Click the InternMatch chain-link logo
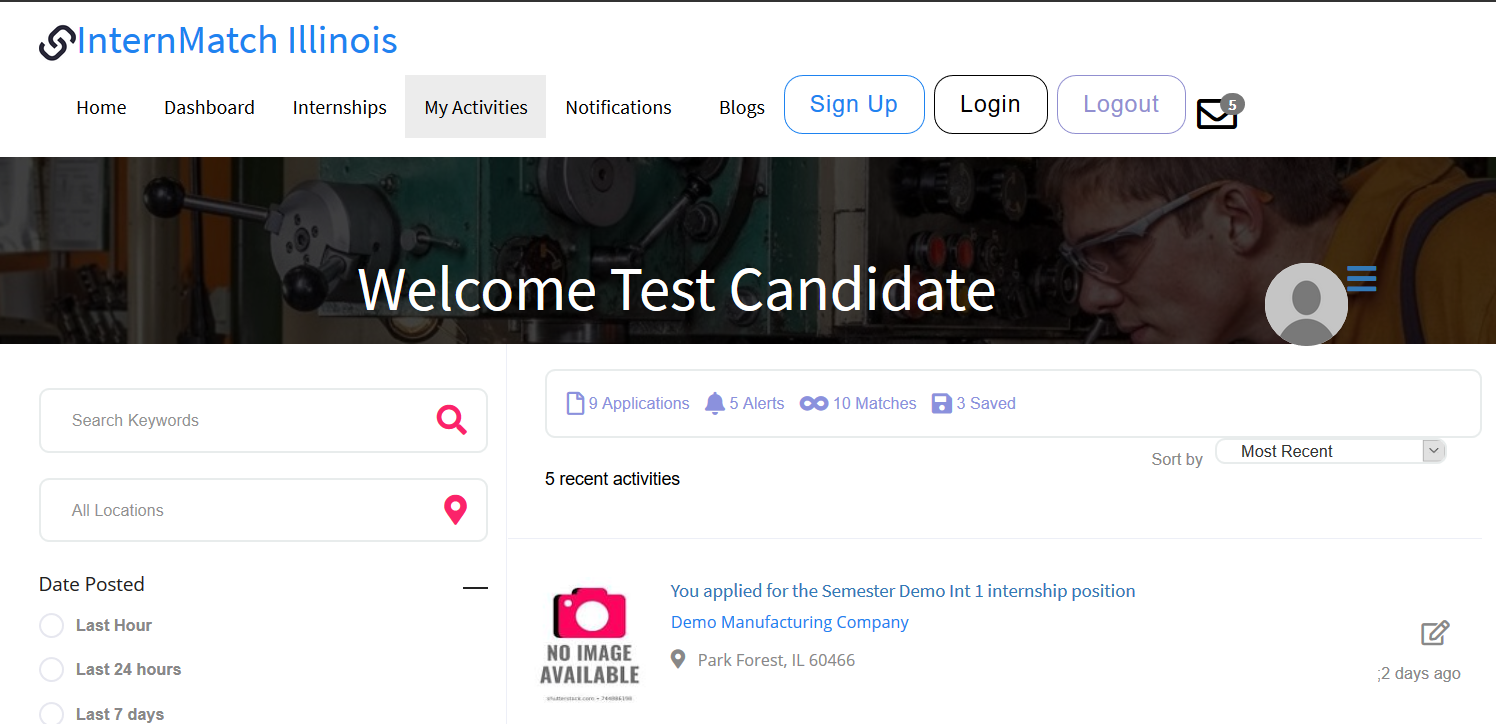 pyautogui.click(x=57, y=42)
